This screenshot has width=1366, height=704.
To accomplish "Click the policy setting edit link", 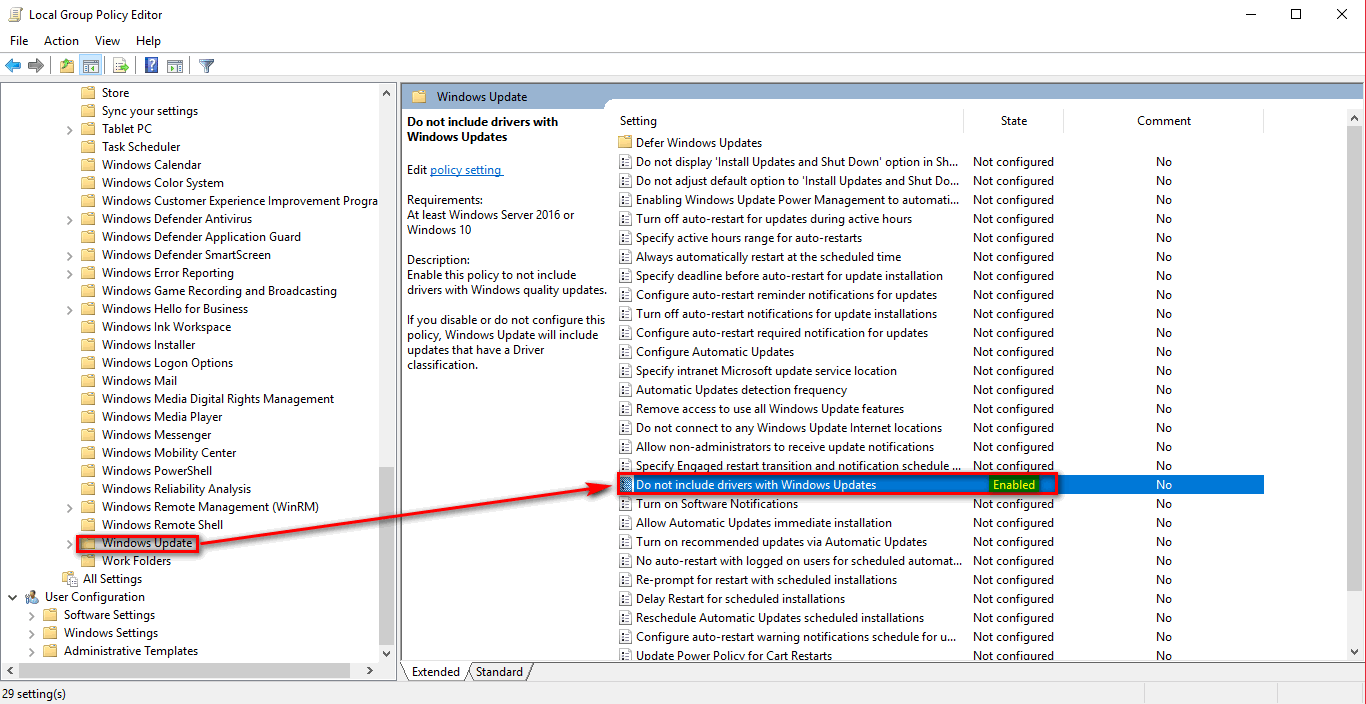I will pos(466,170).
